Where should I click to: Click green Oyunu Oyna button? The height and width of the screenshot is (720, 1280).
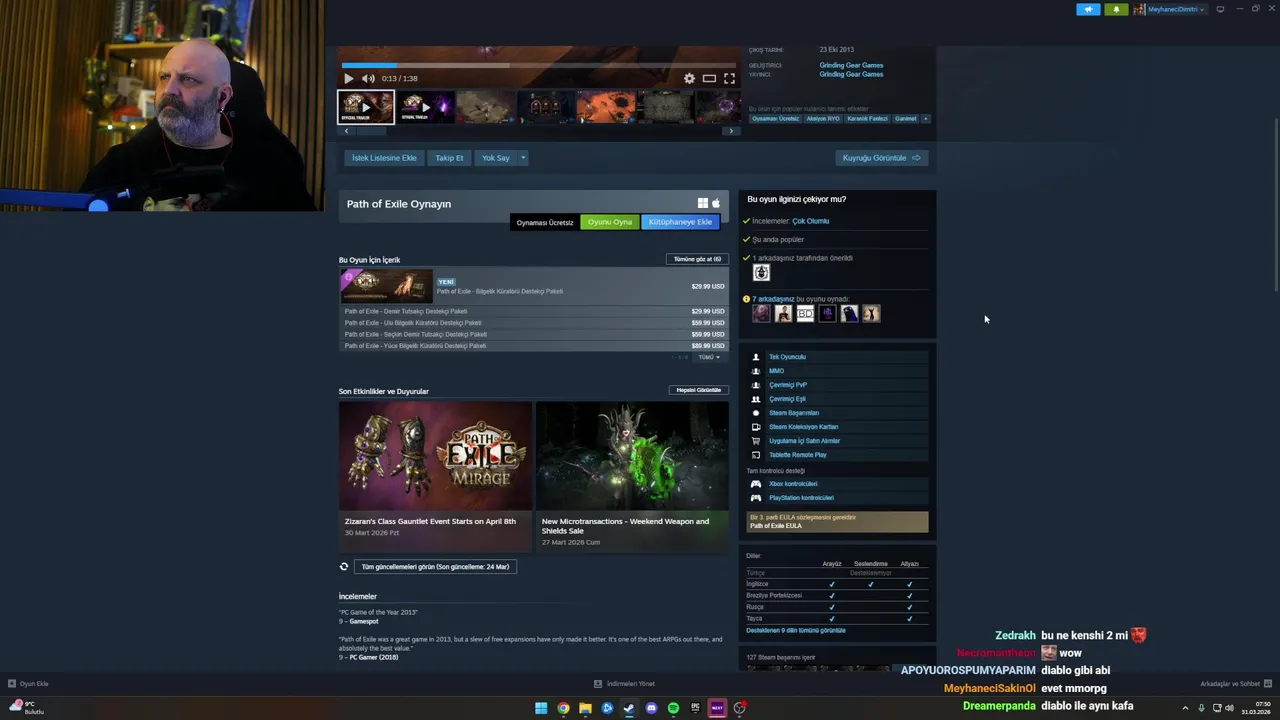pyautogui.click(x=610, y=222)
